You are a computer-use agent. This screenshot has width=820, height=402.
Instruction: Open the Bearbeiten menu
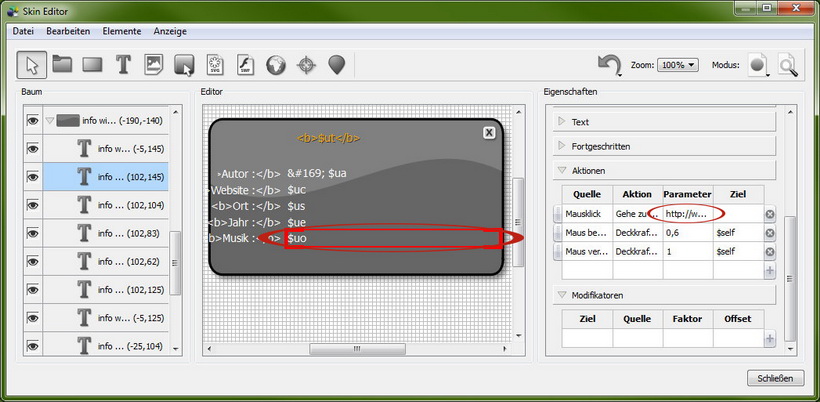coord(68,32)
